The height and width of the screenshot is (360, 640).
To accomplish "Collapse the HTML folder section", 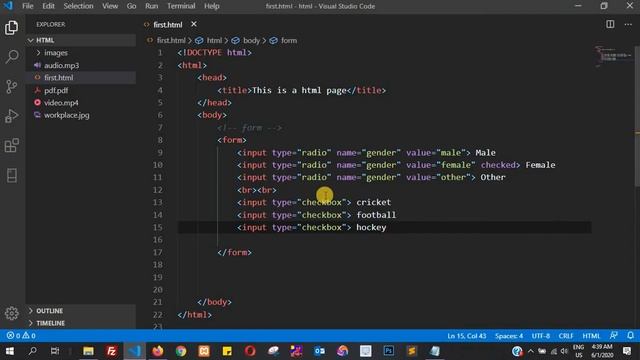I will (81, 40).
